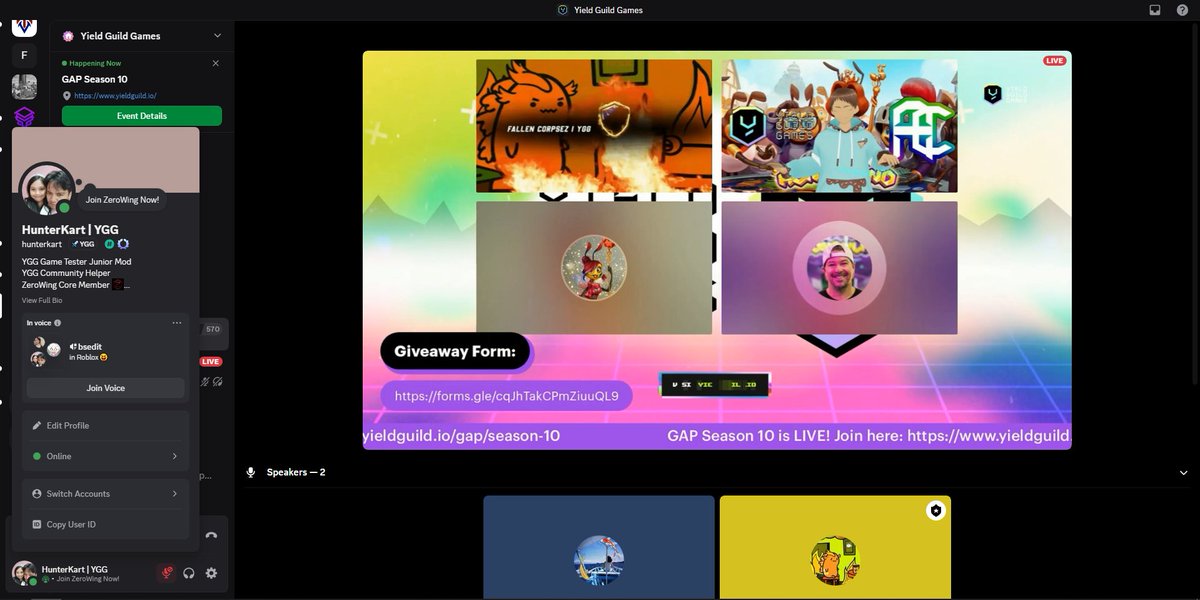Click the forms.gle giveaway link in stream
The width and height of the screenshot is (1200, 600).
tap(507, 396)
